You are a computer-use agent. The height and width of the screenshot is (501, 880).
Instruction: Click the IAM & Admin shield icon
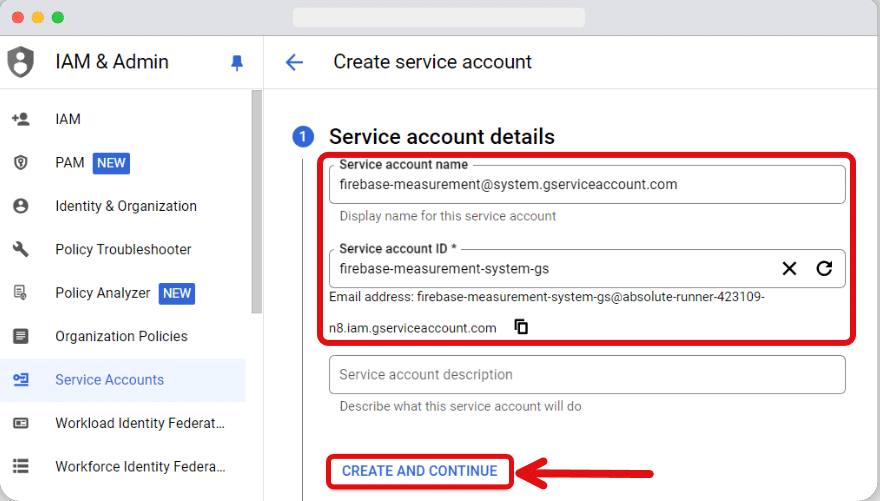tap(21, 62)
